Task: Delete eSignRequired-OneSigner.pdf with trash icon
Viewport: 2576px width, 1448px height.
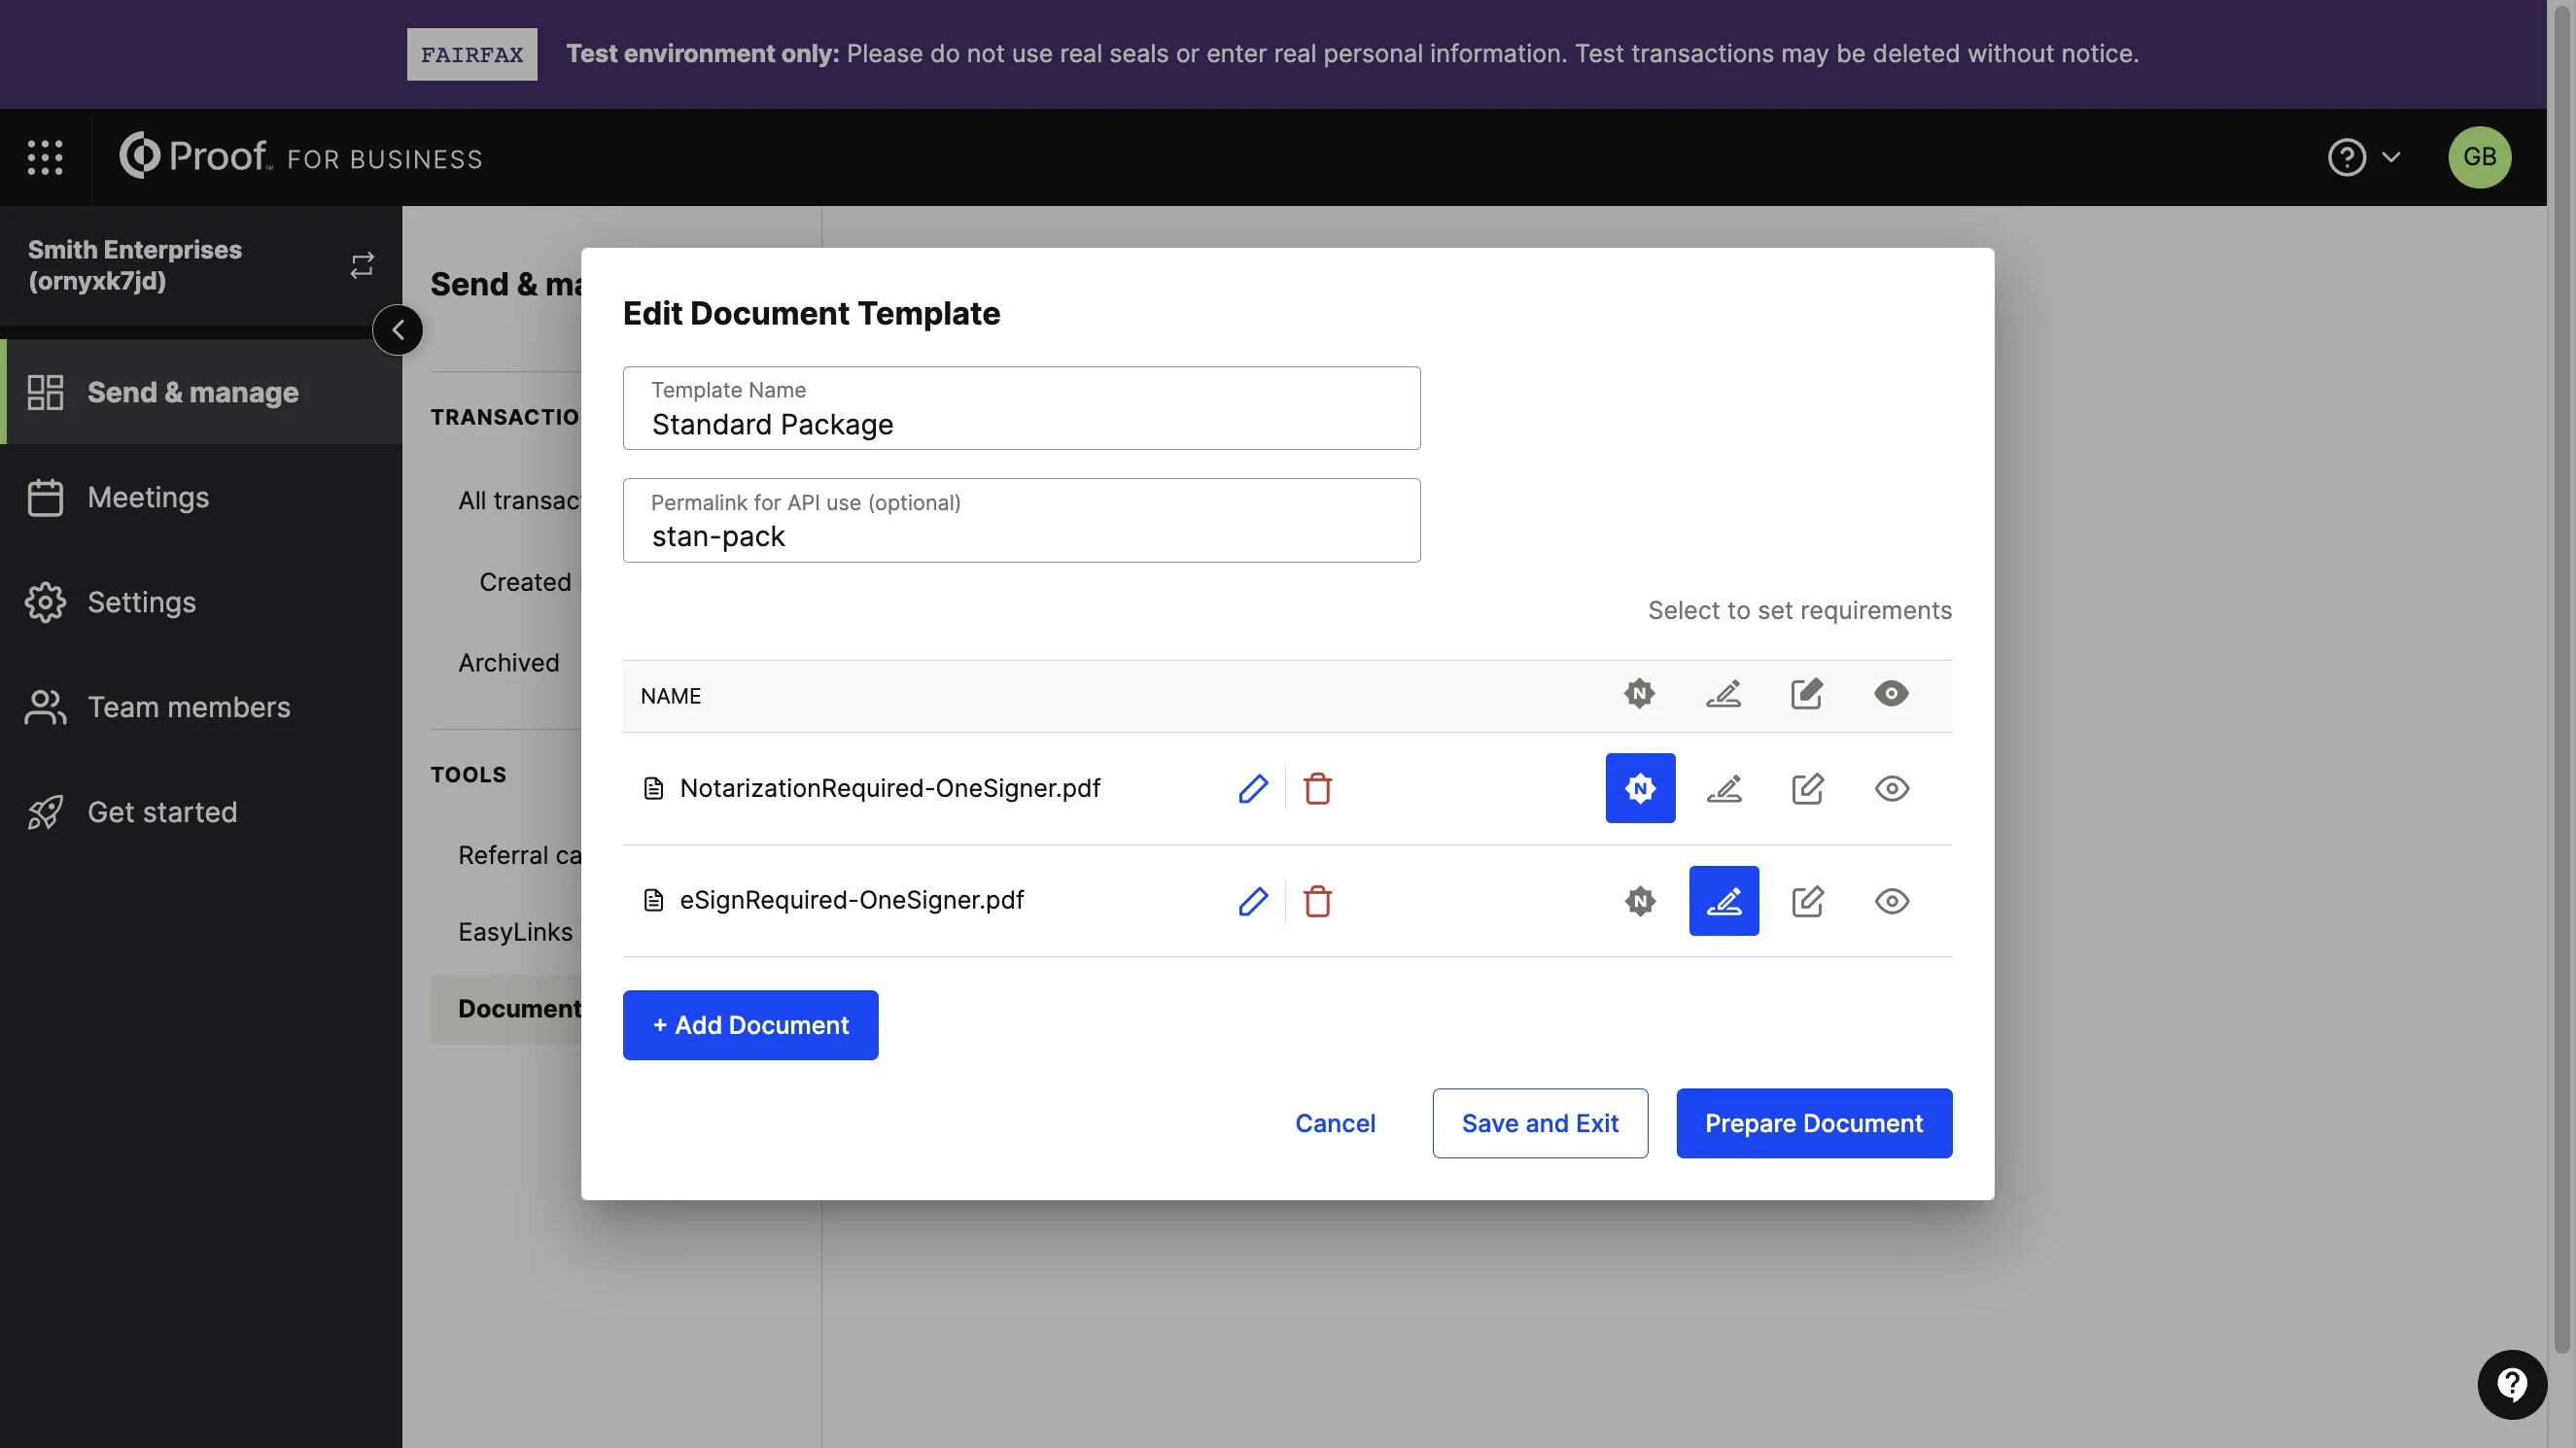Action: (x=1317, y=901)
